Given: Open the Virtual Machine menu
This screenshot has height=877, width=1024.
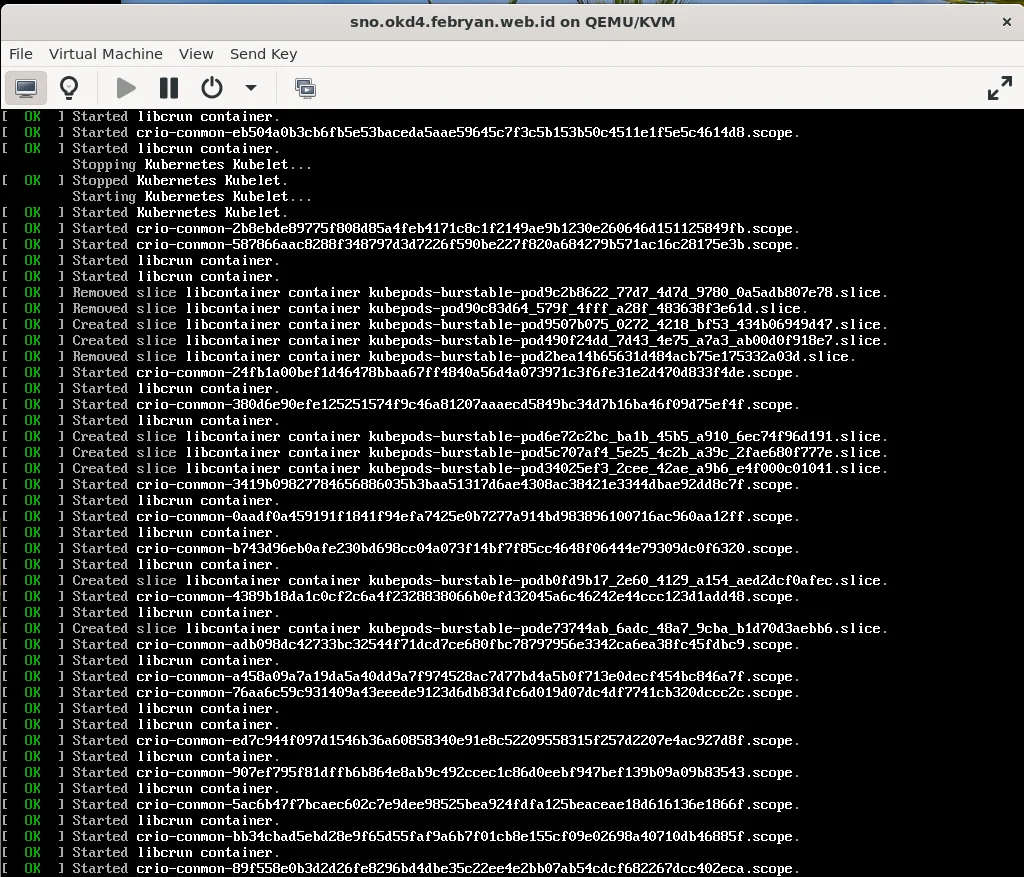Looking at the screenshot, I should (106, 54).
